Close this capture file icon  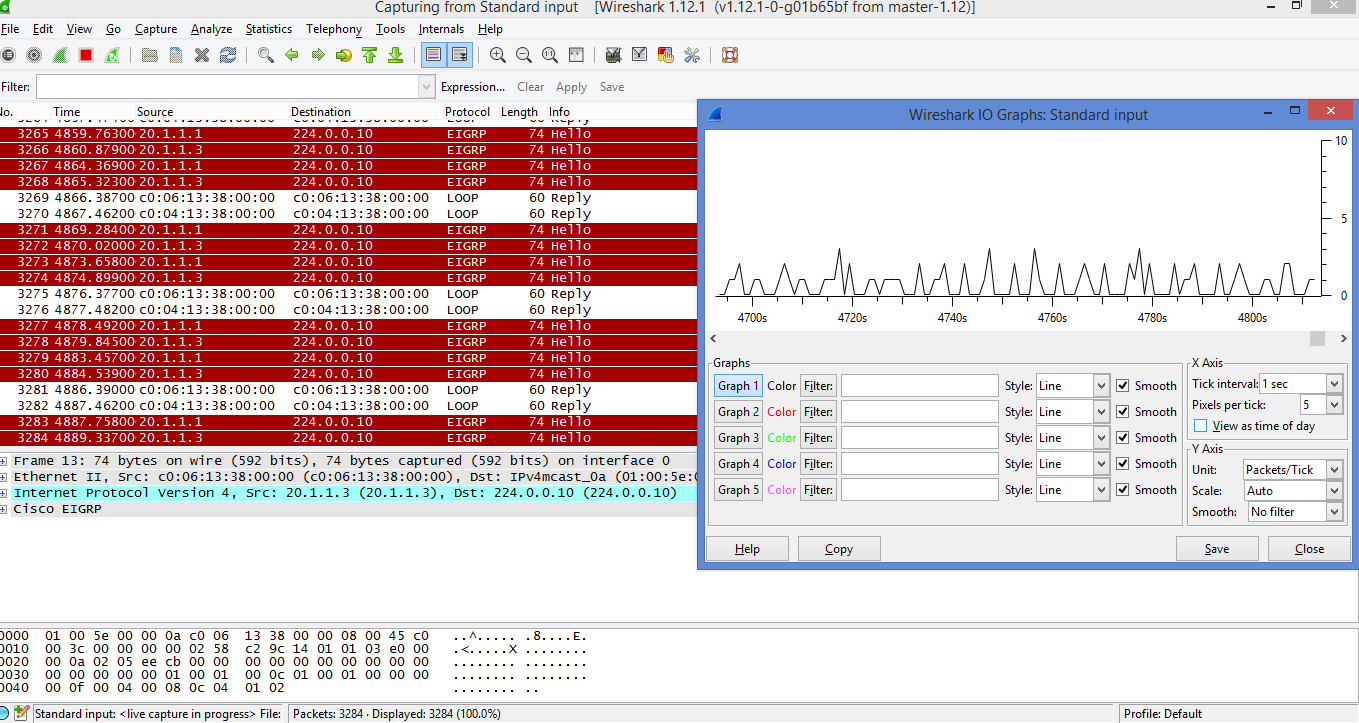(202, 55)
